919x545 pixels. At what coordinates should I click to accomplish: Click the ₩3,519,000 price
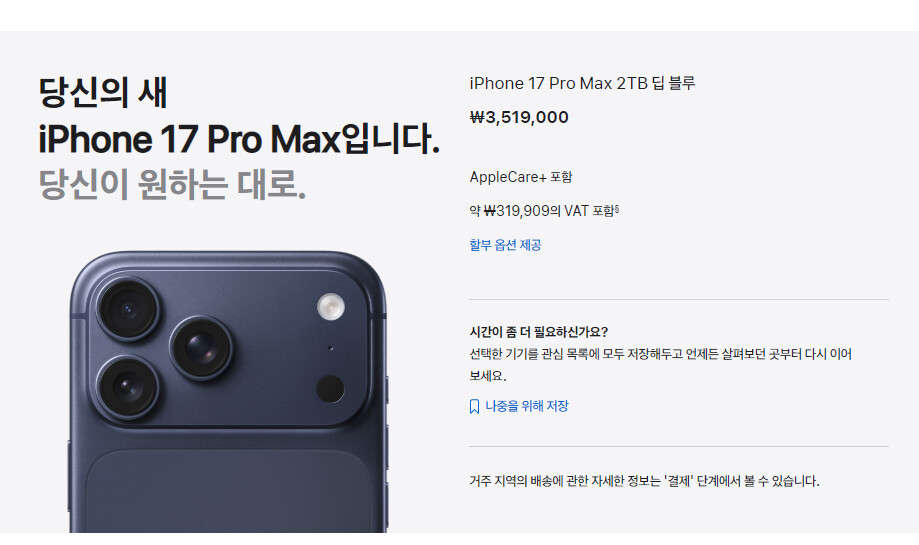tap(519, 117)
